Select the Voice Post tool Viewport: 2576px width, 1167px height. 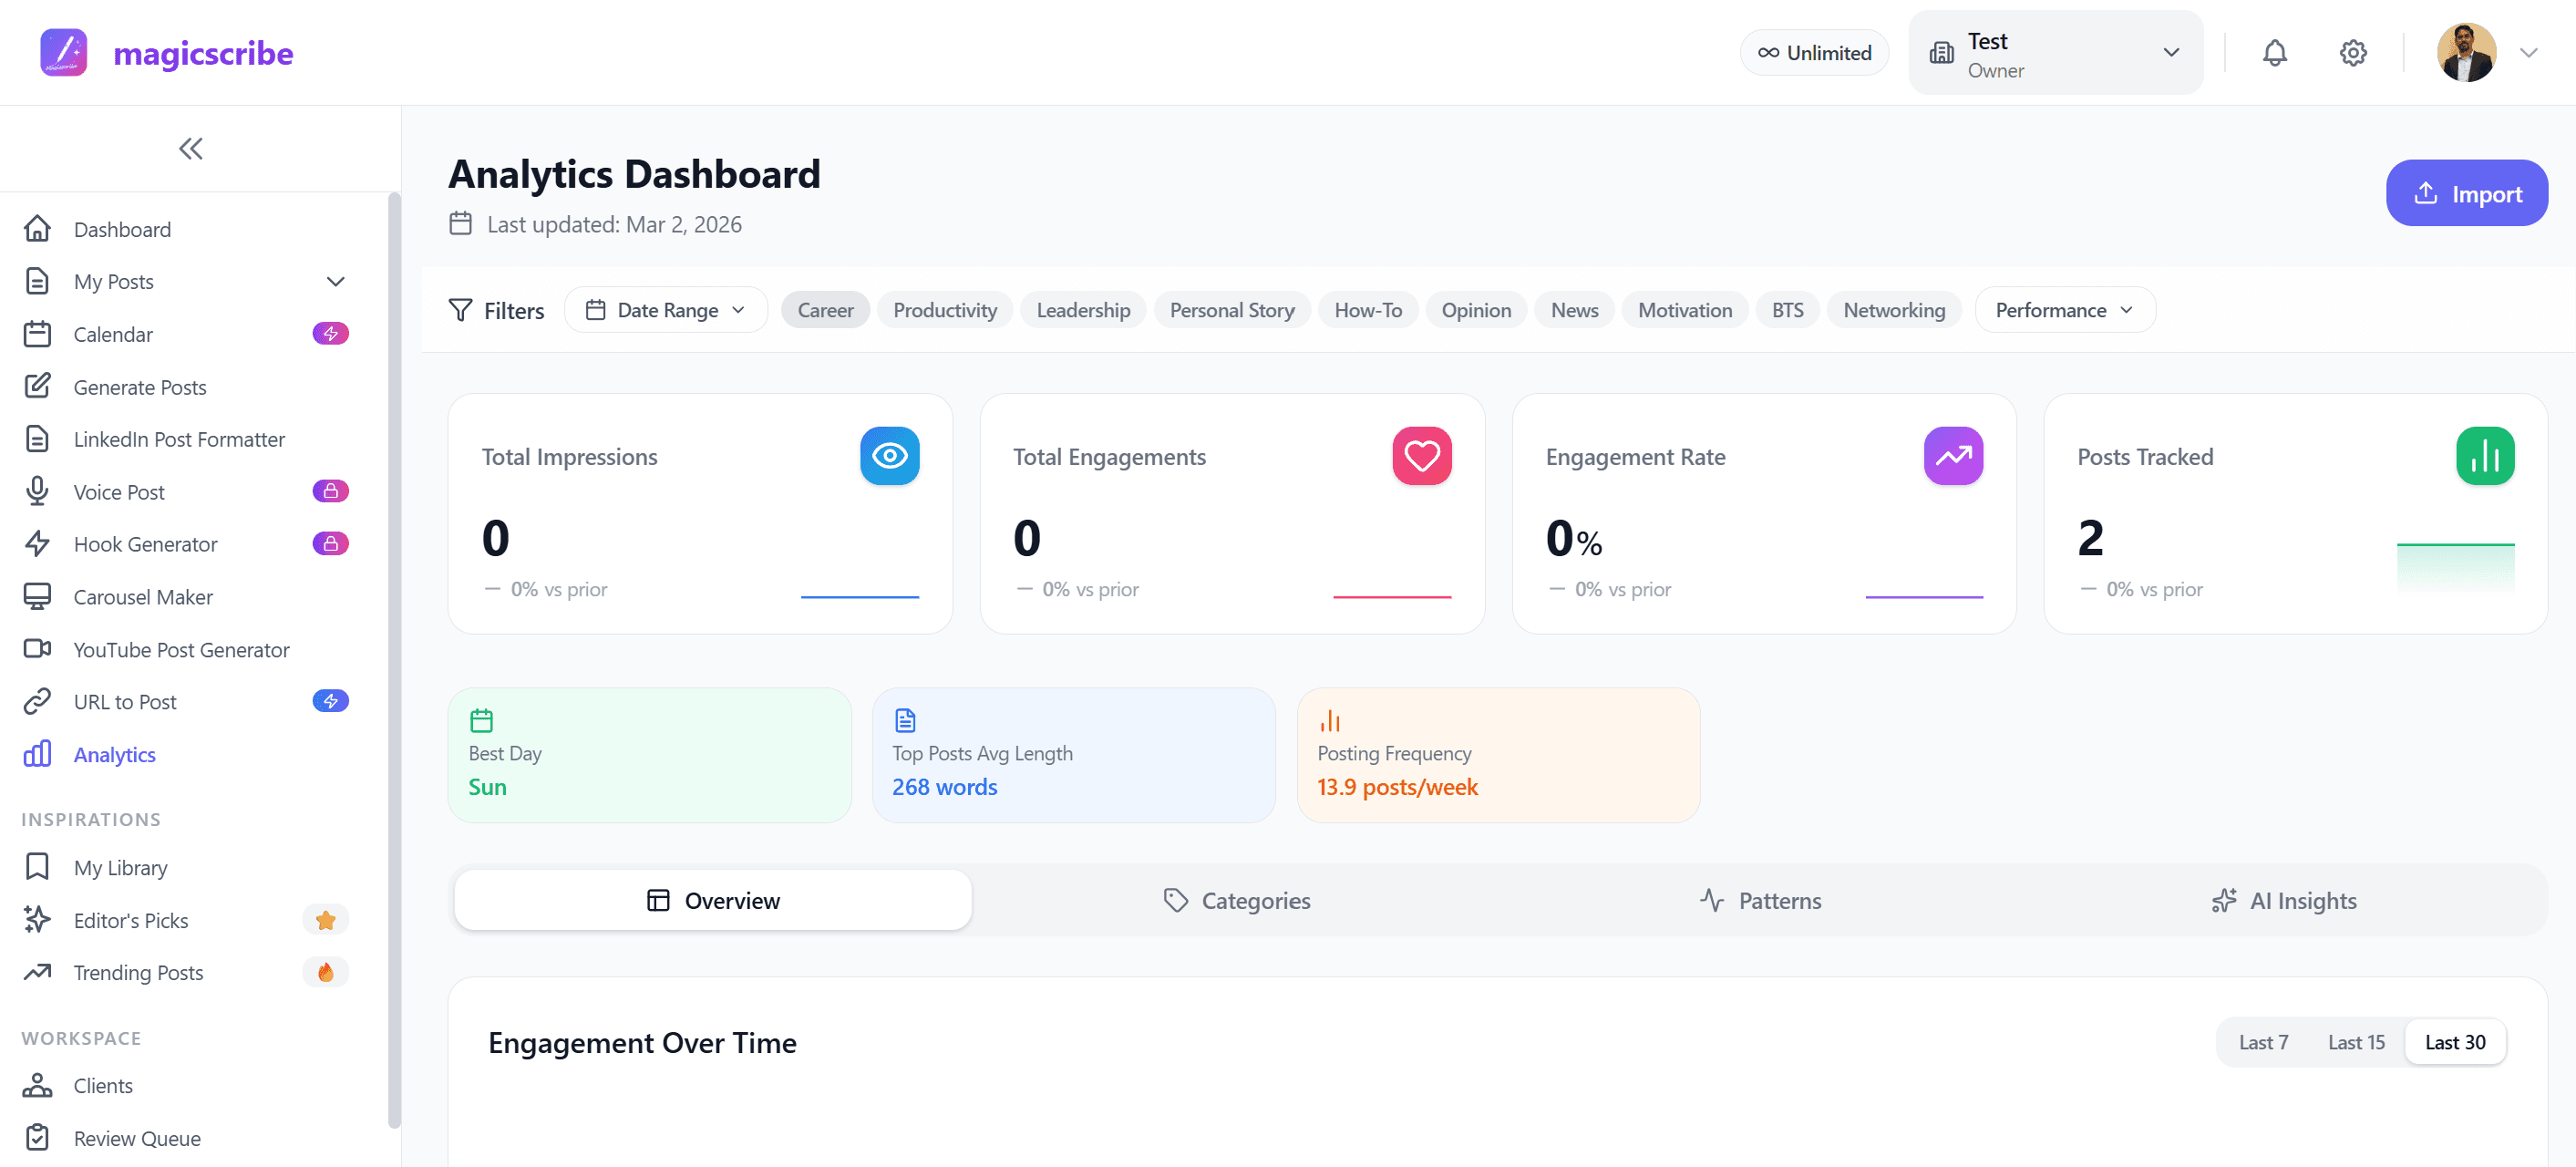click(x=119, y=491)
